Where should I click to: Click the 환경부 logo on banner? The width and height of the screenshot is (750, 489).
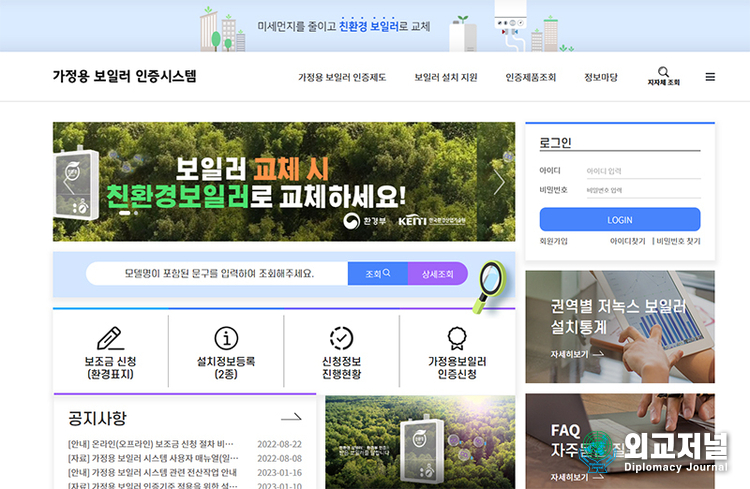click(364, 221)
